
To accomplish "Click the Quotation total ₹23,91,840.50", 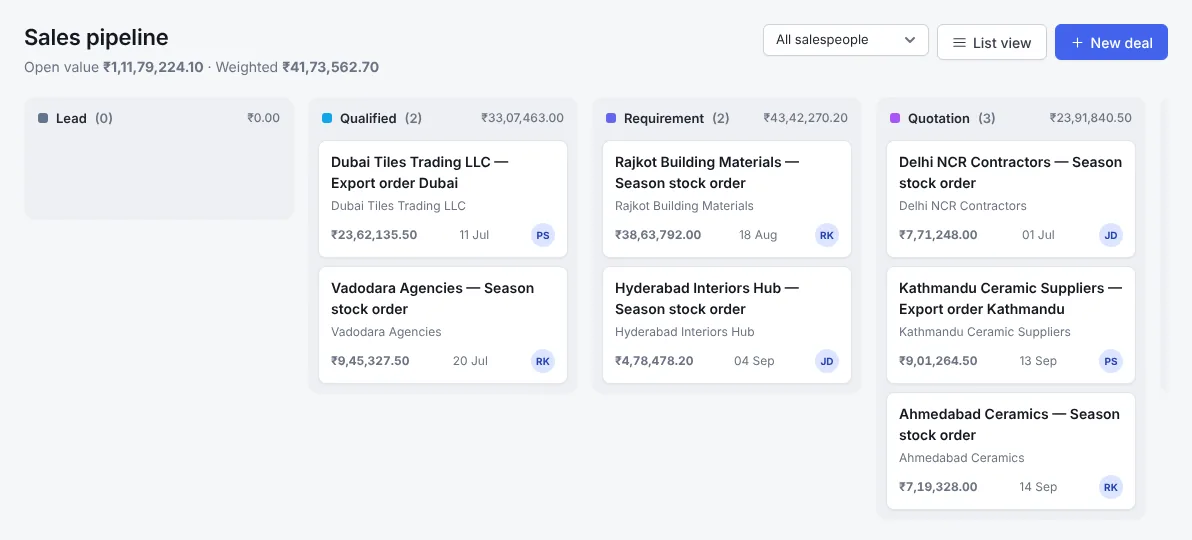I will [1091, 118].
